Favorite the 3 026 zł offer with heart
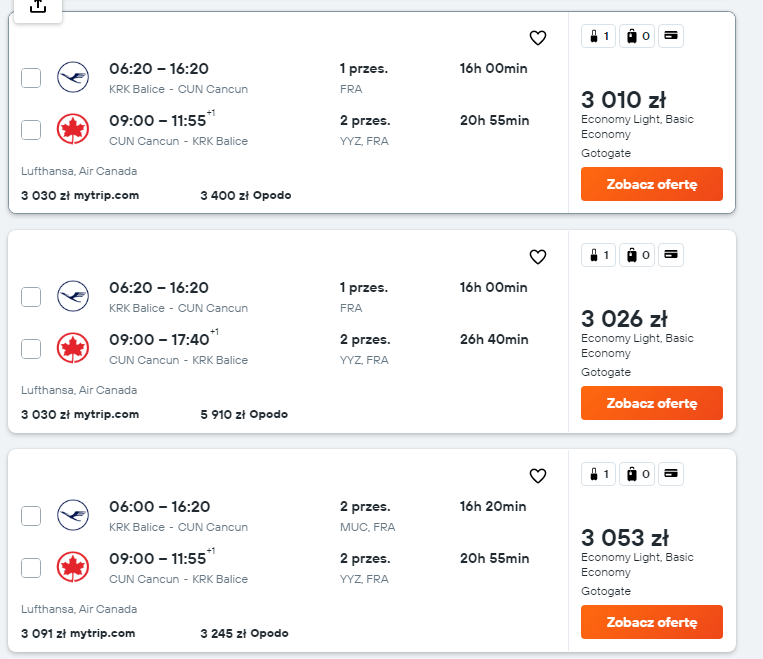This screenshot has width=763, height=659. (x=538, y=257)
